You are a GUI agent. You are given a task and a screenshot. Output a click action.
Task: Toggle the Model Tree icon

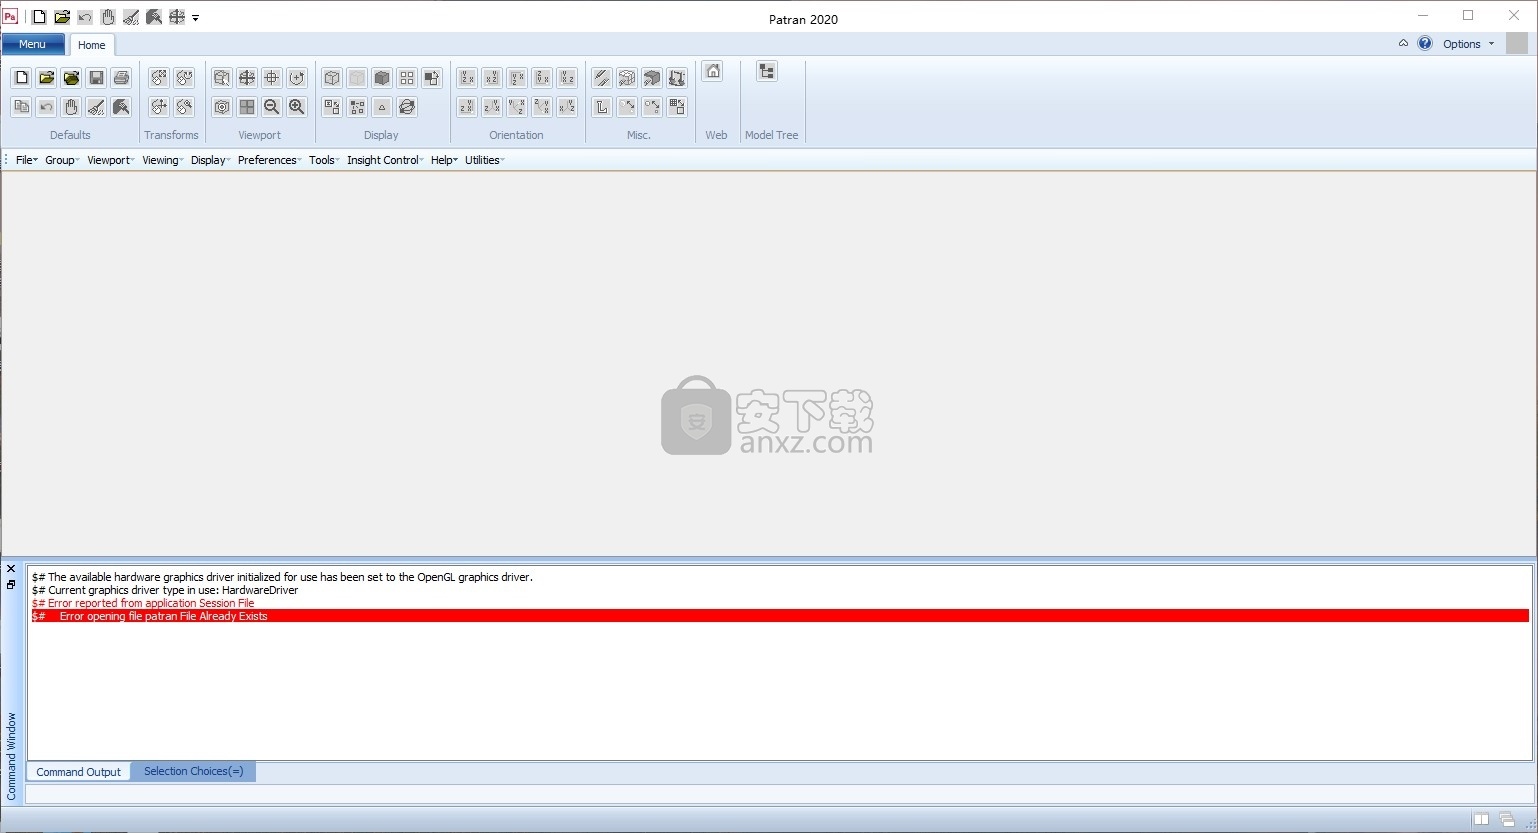pyautogui.click(x=767, y=71)
